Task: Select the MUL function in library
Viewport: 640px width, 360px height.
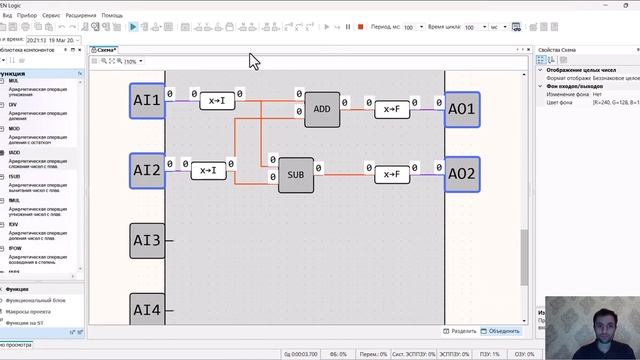Action: pos(13,81)
